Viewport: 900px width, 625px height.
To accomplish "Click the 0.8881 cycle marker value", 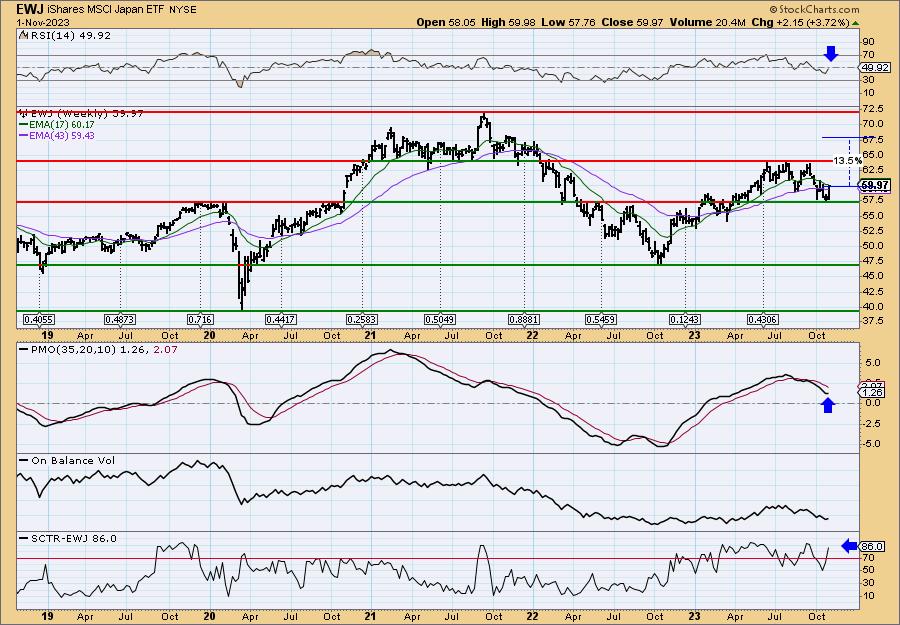I will [x=525, y=320].
